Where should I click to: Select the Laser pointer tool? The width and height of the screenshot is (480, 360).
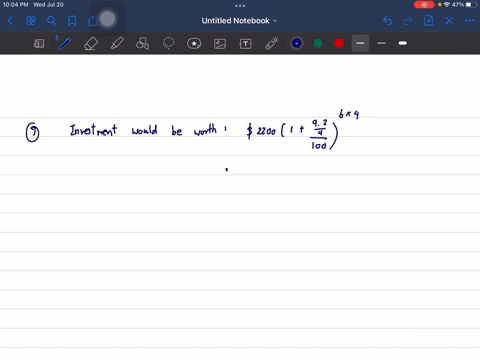(x=271, y=43)
